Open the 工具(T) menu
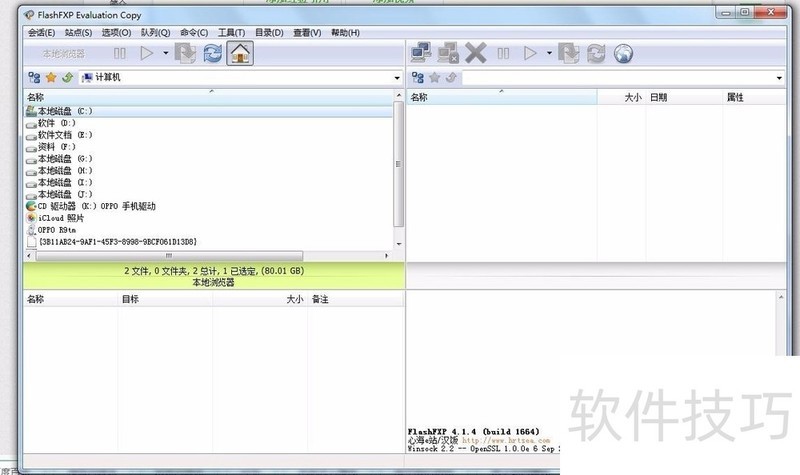Viewport: 800px width, 475px height. (232, 33)
